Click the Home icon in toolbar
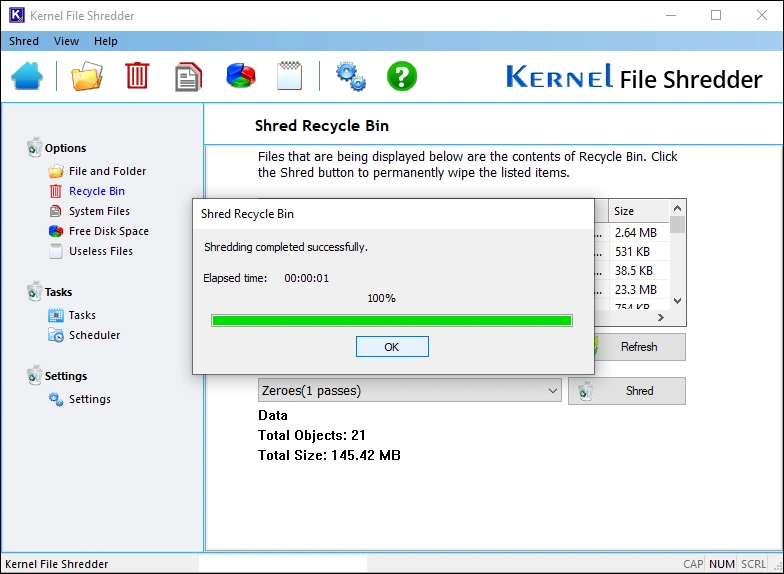Screen dimensions: 784x574 [x=27, y=76]
